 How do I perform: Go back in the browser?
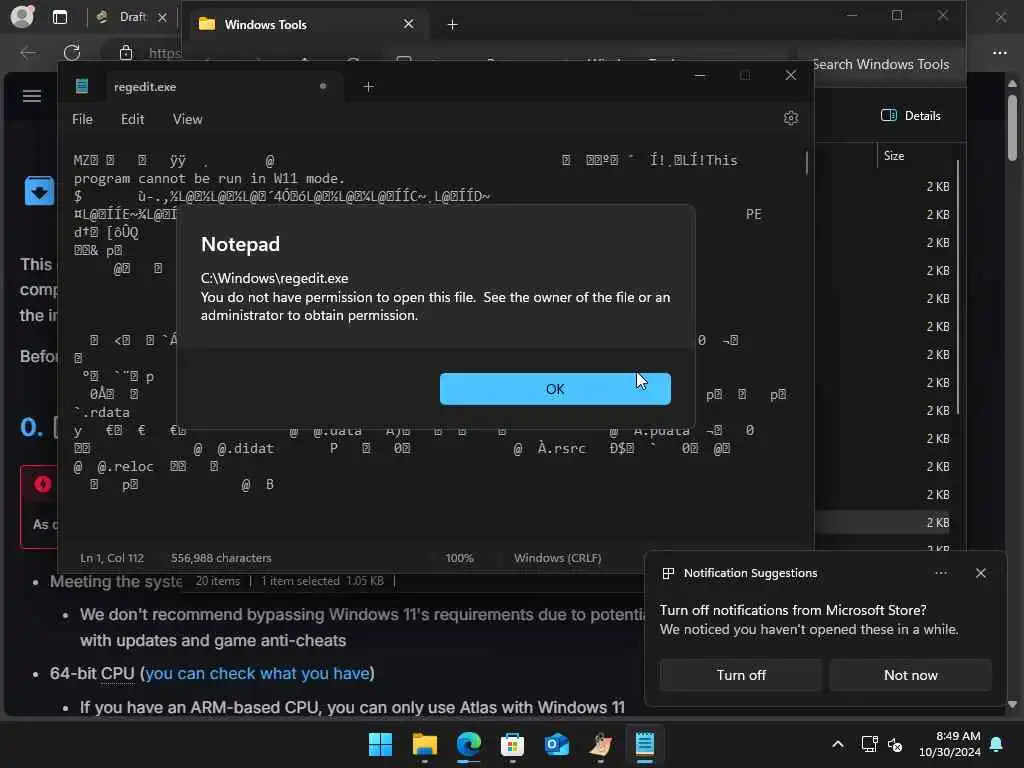coord(28,52)
